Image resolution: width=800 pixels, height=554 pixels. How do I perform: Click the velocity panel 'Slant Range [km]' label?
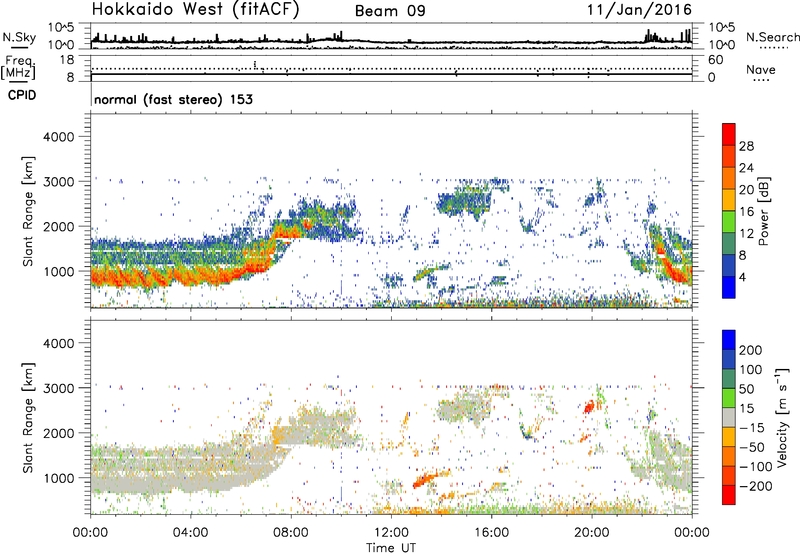(28, 418)
